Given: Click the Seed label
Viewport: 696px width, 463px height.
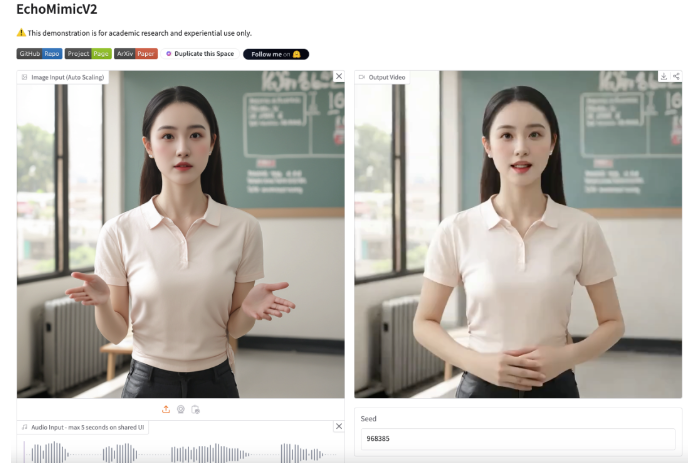Looking at the screenshot, I should pos(368,419).
